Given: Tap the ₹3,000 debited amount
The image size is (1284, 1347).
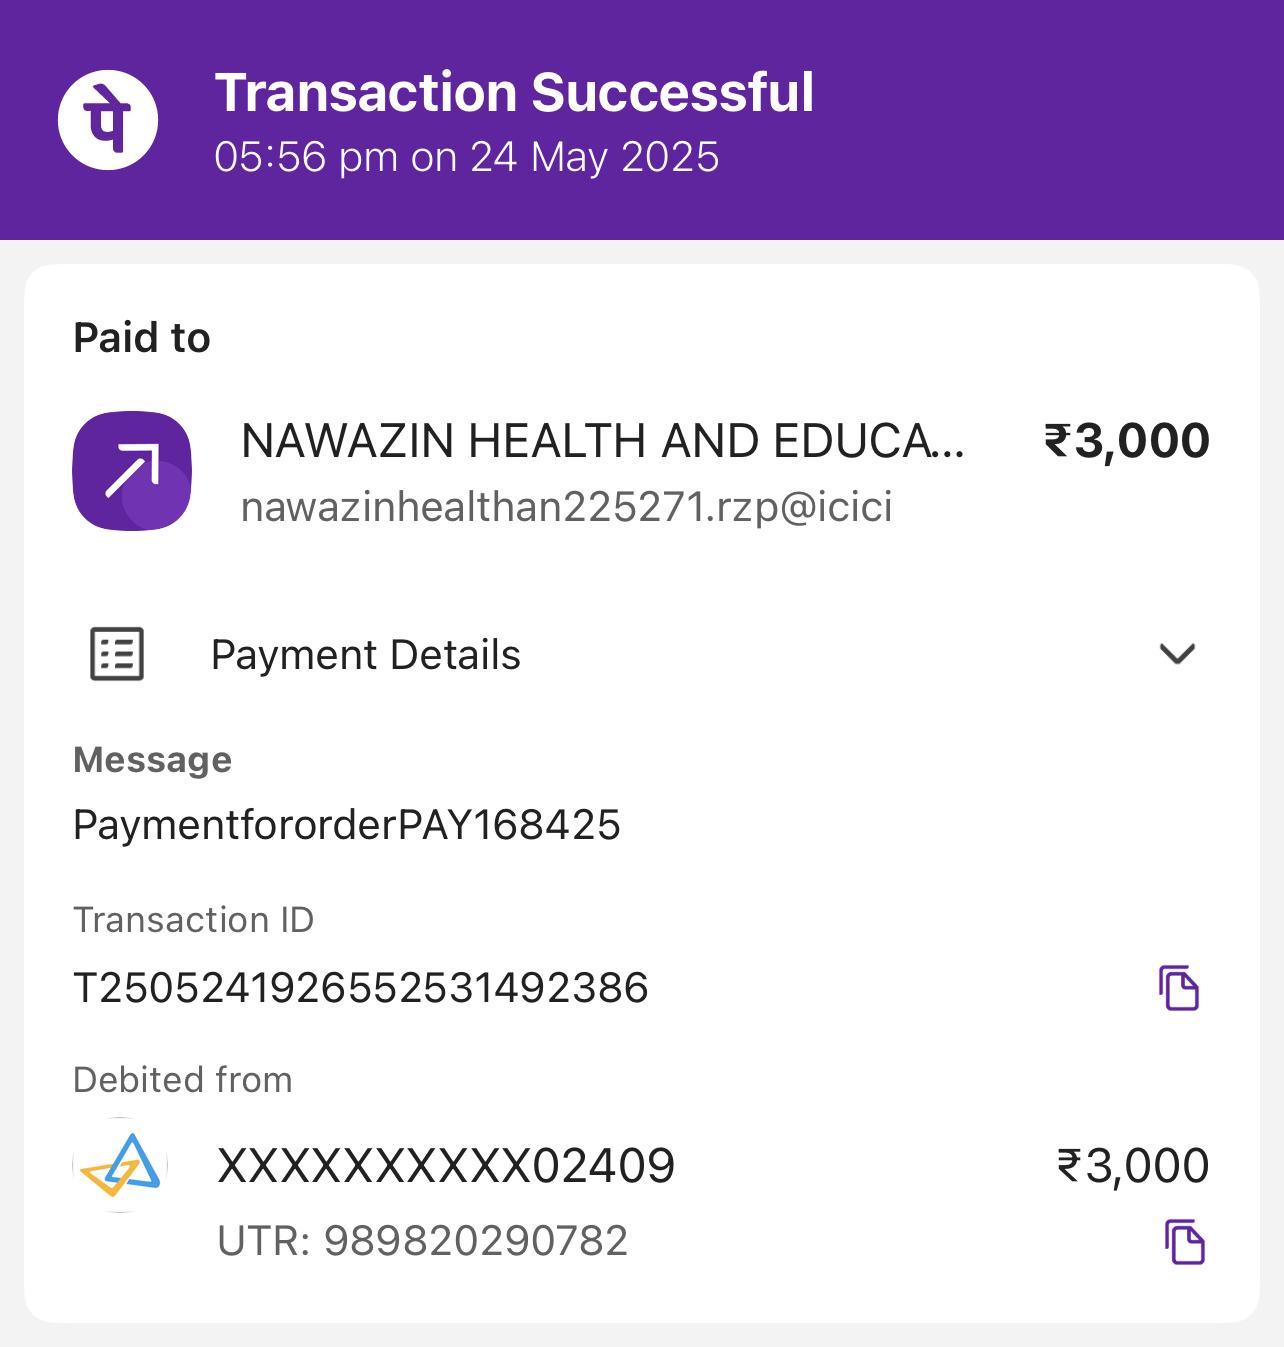Looking at the screenshot, I should coord(1133,1166).
